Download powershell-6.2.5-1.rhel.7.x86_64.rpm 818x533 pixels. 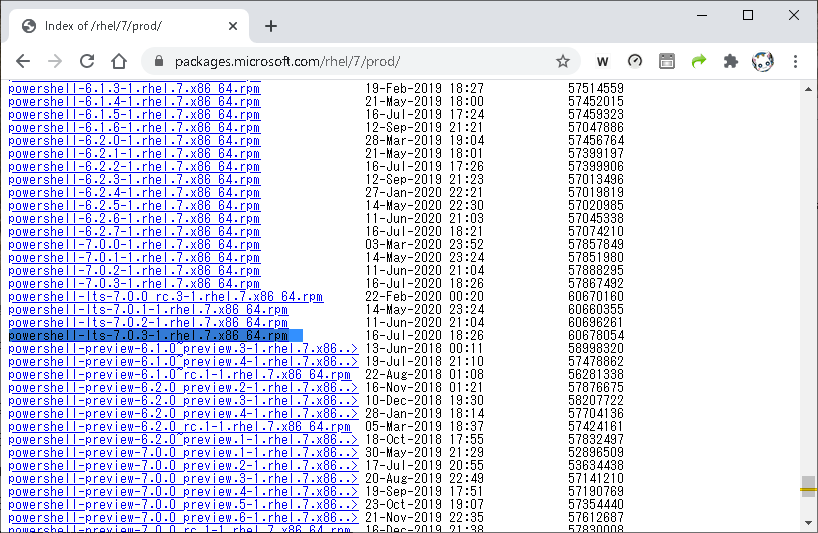134,206
